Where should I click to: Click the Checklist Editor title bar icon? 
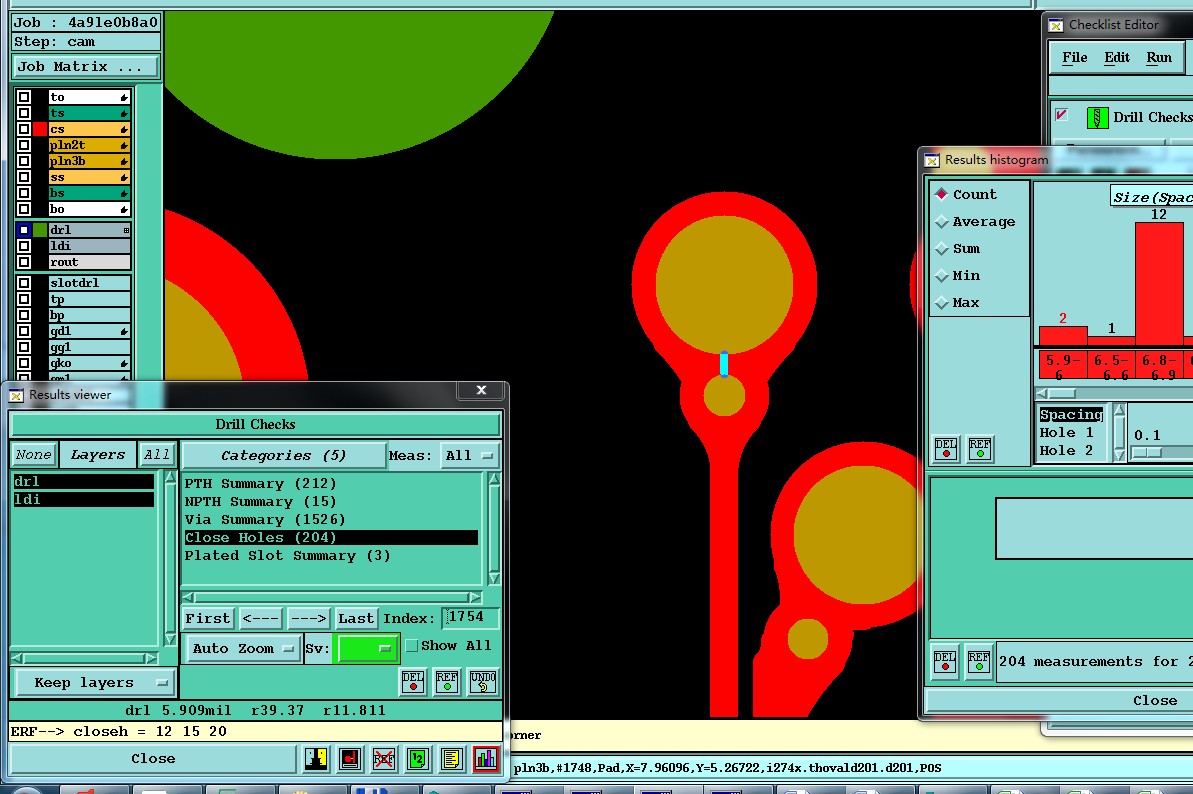pos(1055,26)
